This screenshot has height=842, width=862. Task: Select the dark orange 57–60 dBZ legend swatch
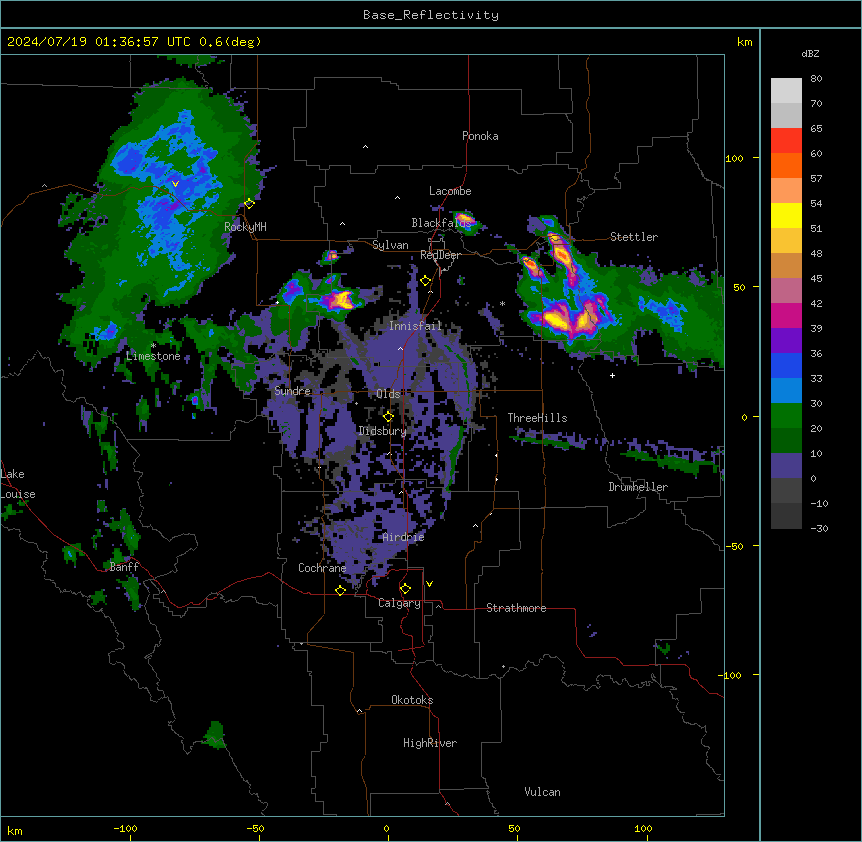[786, 166]
